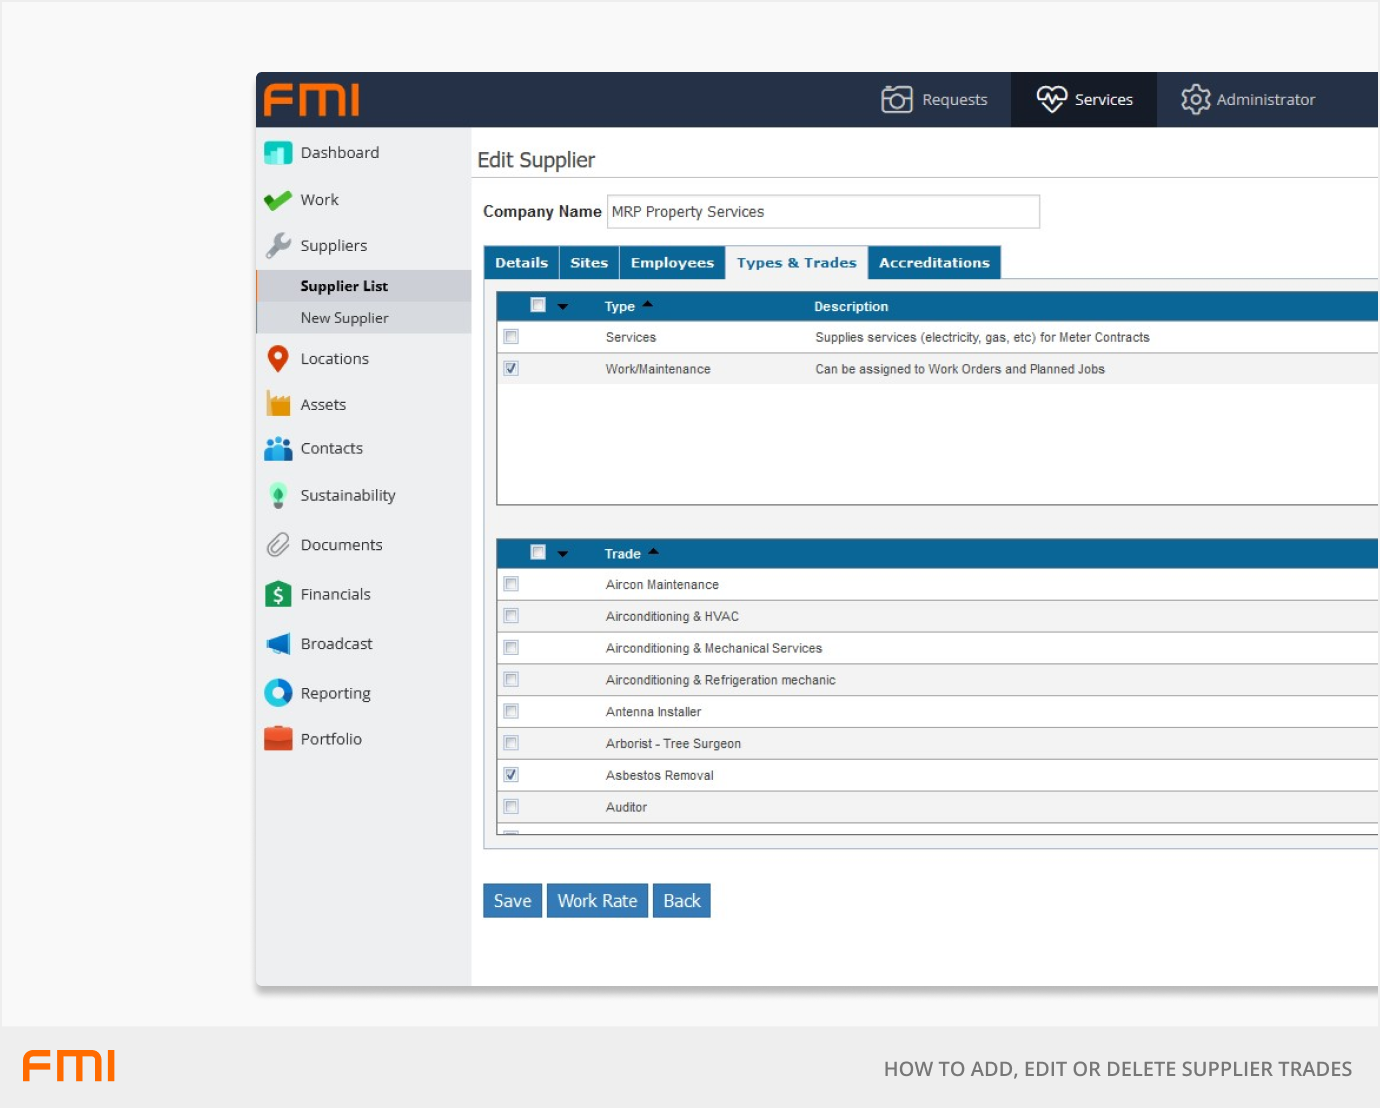Switch to the Accreditations tab

(934, 263)
